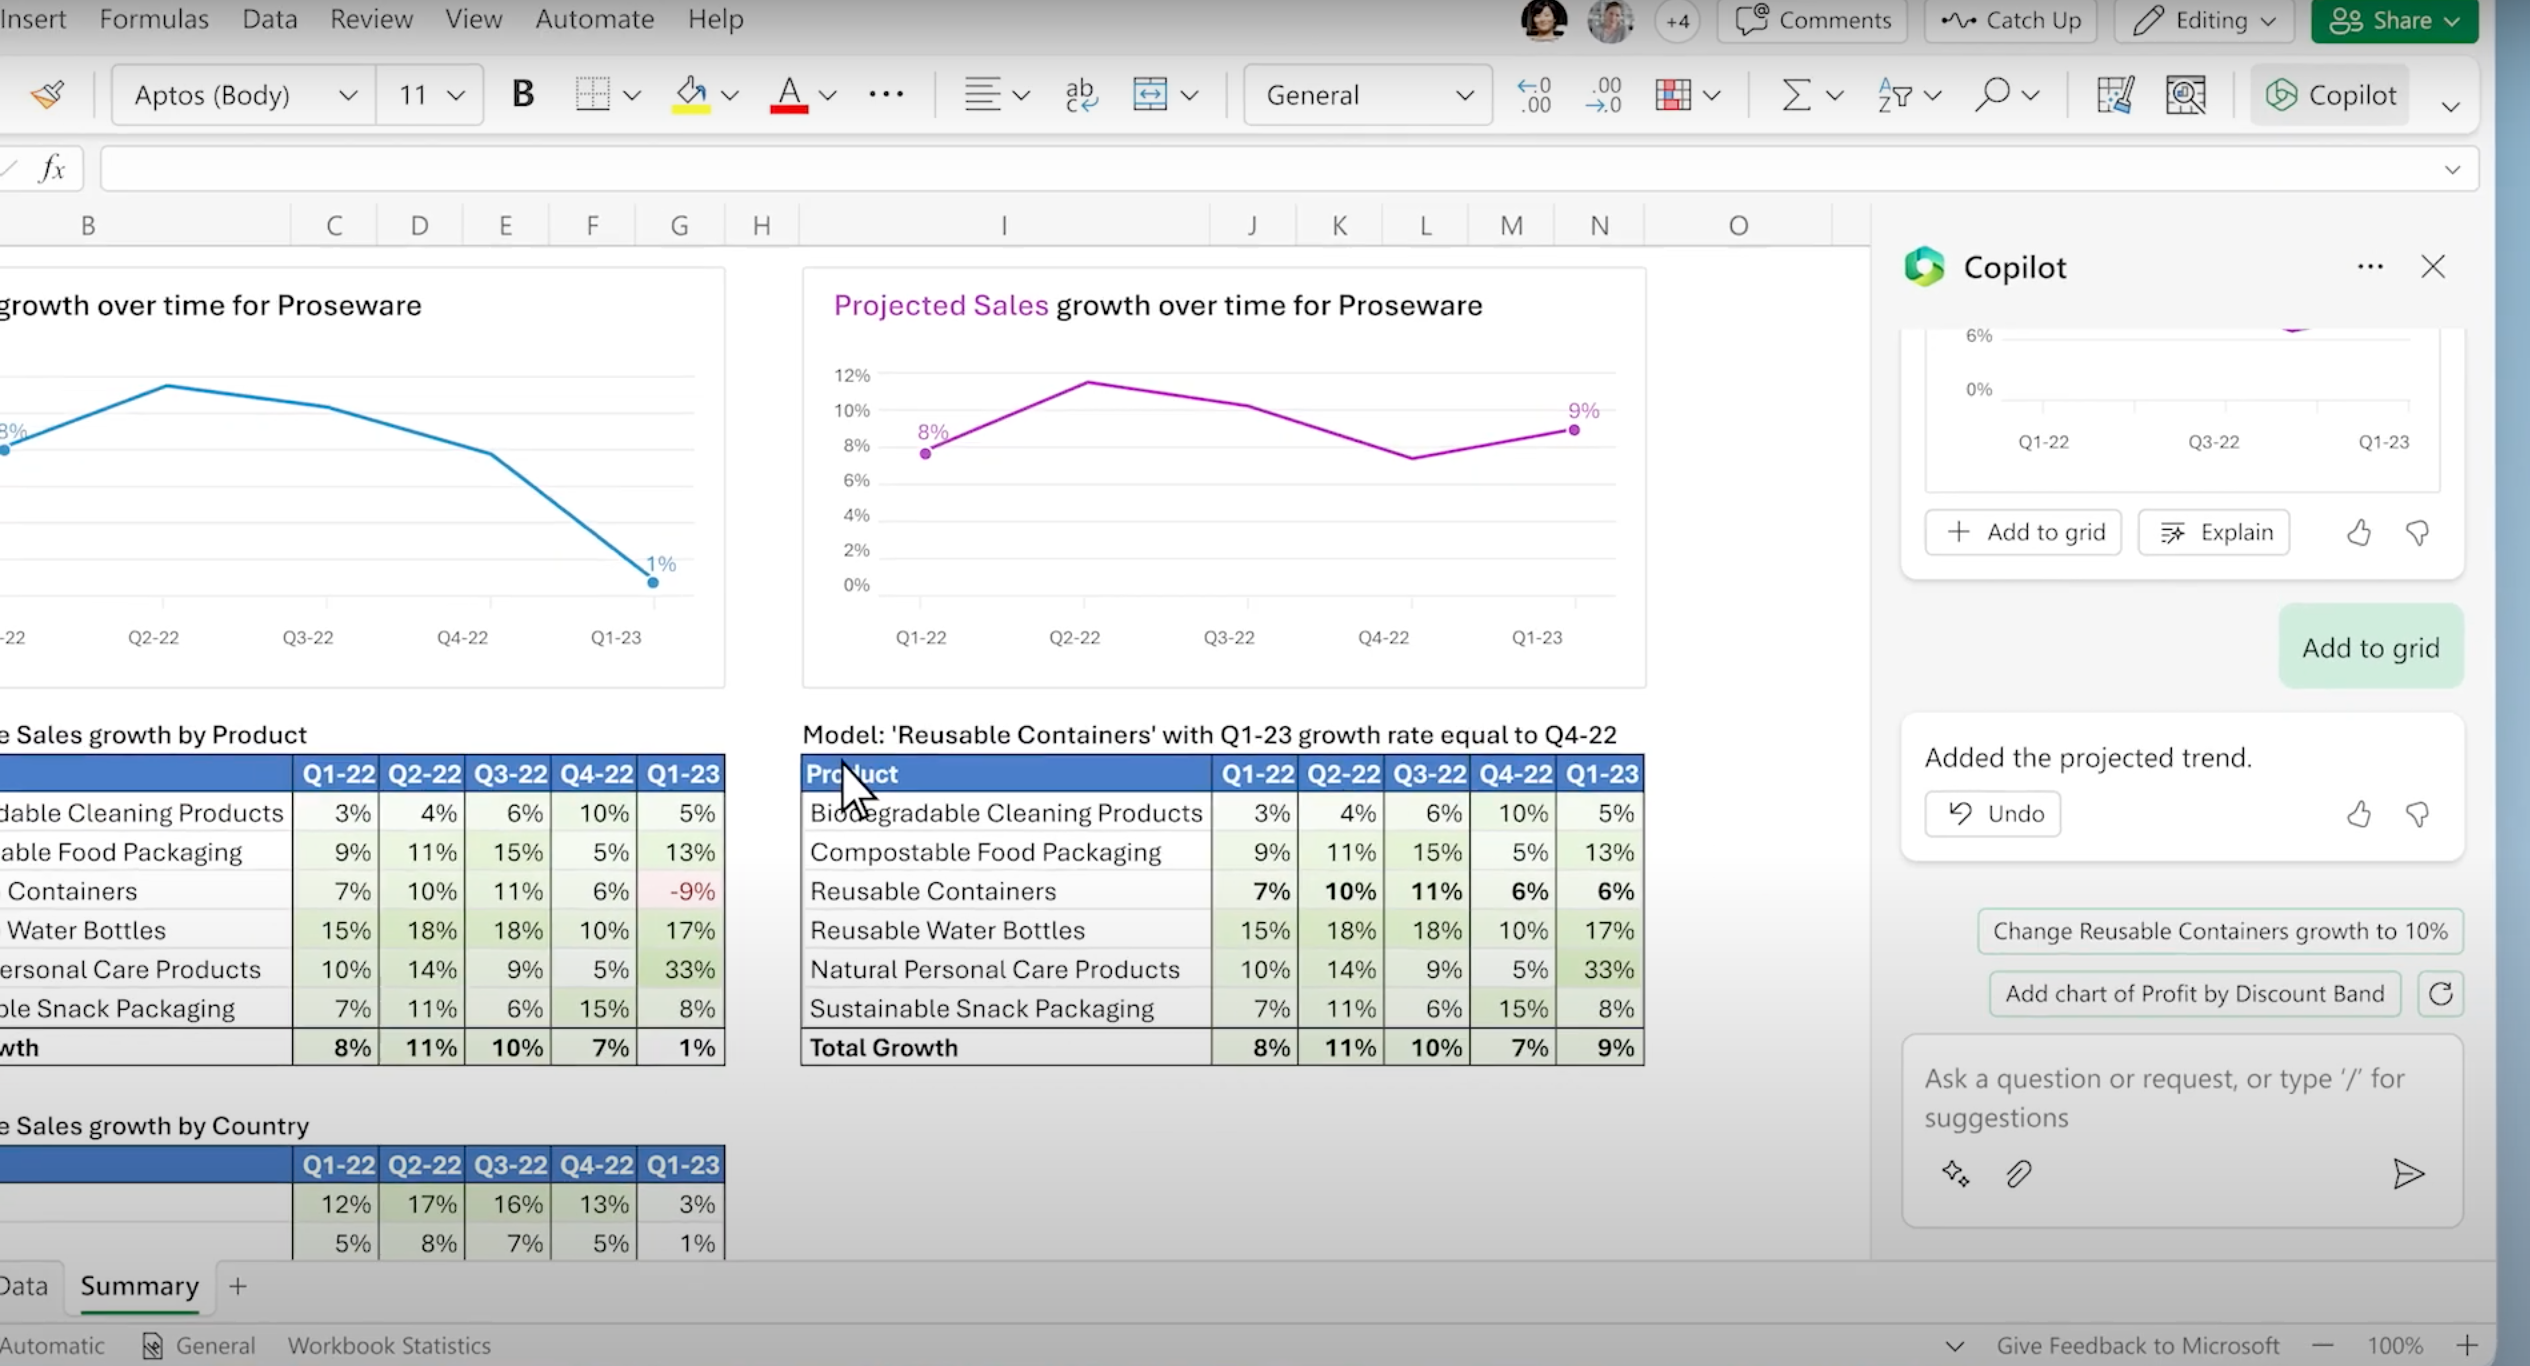Open the Review ribbon tab
Image resolution: width=2530 pixels, height=1366 pixels.
372,19
